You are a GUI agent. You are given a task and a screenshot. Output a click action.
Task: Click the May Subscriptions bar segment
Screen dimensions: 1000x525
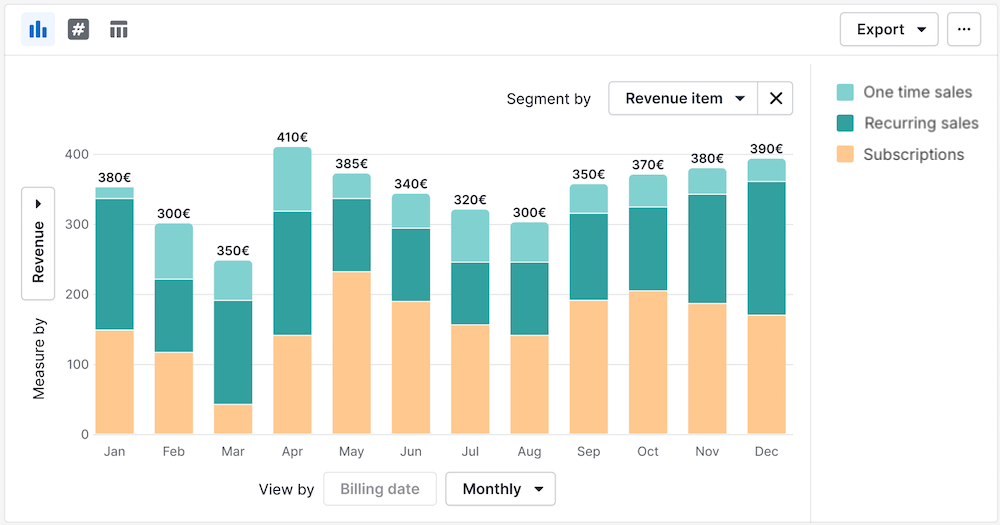351,352
